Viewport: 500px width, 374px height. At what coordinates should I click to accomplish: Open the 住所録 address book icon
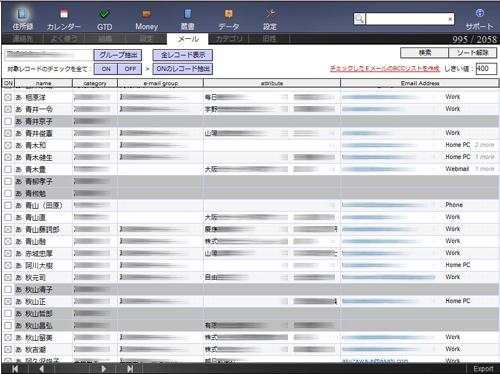[x=22, y=14]
